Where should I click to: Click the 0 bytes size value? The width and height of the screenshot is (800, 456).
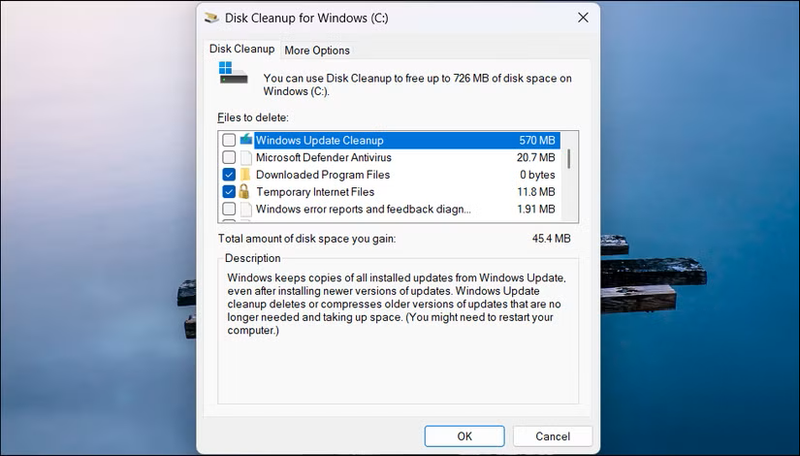[x=537, y=175]
